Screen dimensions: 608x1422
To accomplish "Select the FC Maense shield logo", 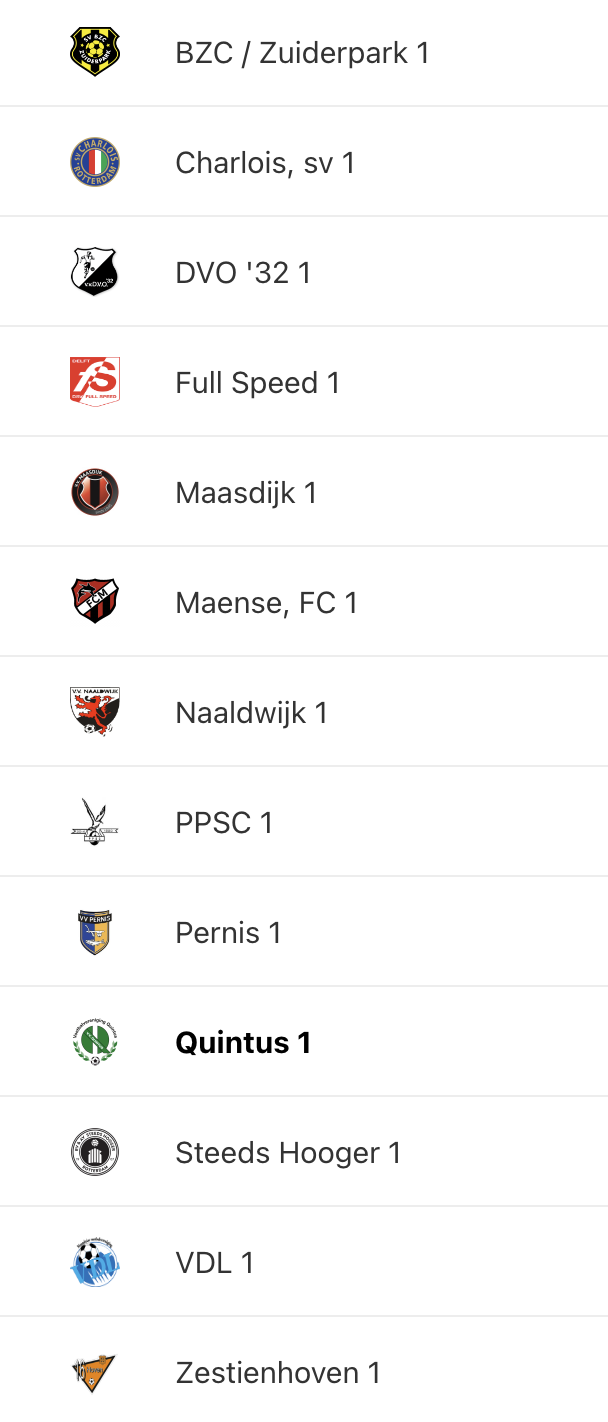I will (95, 602).
